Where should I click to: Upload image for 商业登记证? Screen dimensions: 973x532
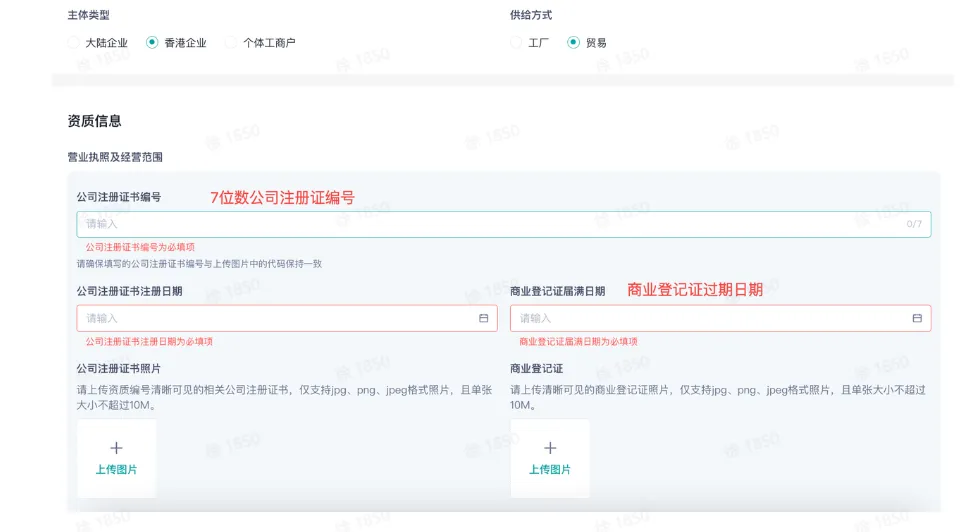550,458
